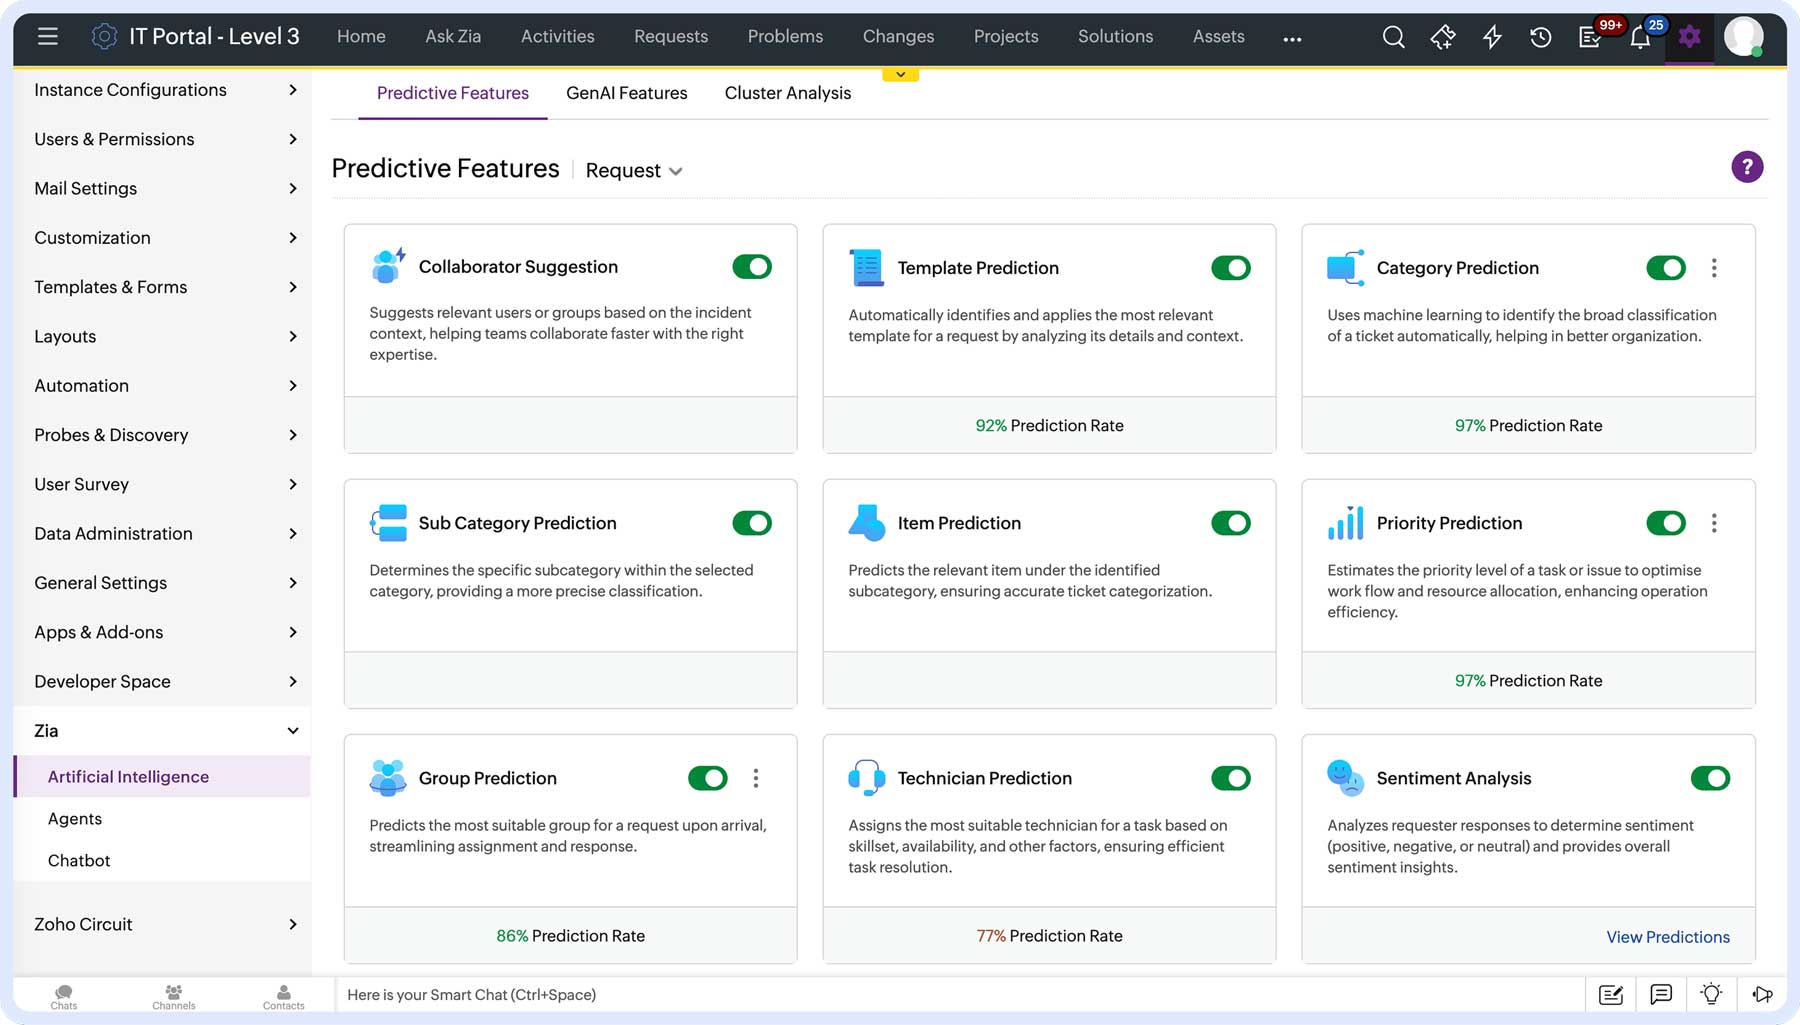Screen dimensions: 1800x1025
Task: Click the purple admin settings gear icon
Action: [1690, 38]
